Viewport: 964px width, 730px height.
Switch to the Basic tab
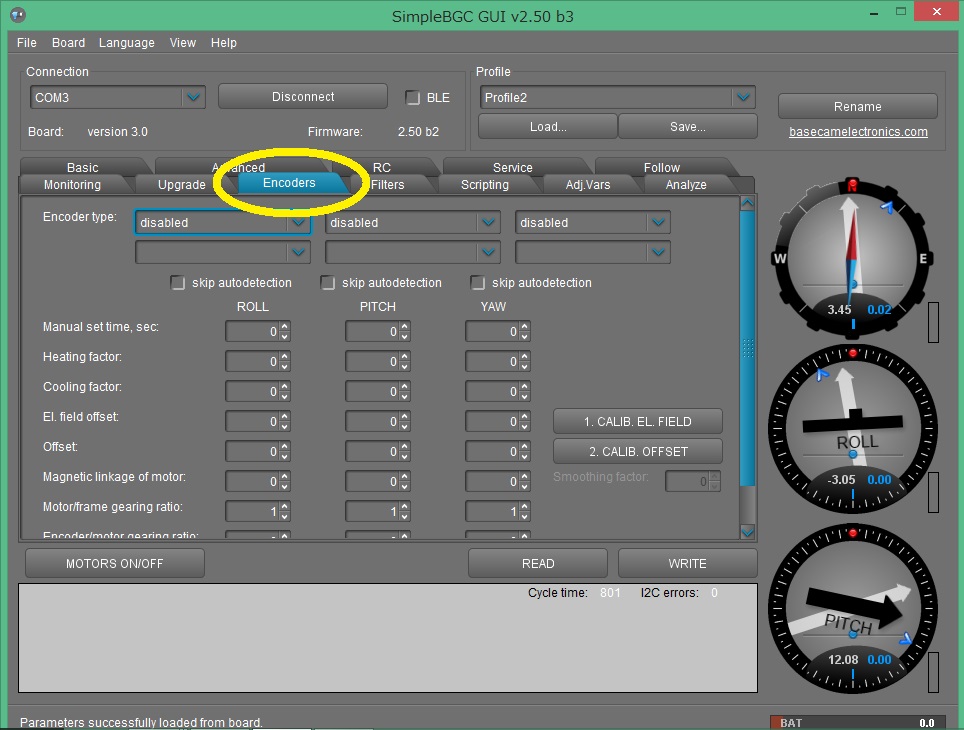click(82, 167)
